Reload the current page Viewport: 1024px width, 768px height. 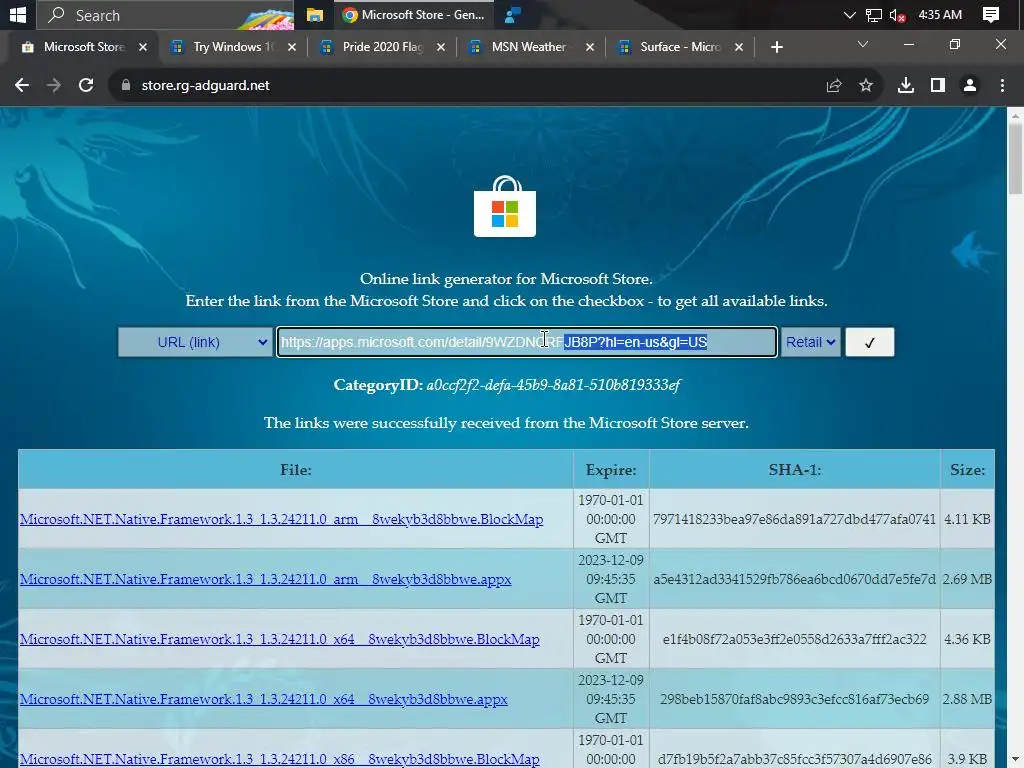(86, 85)
